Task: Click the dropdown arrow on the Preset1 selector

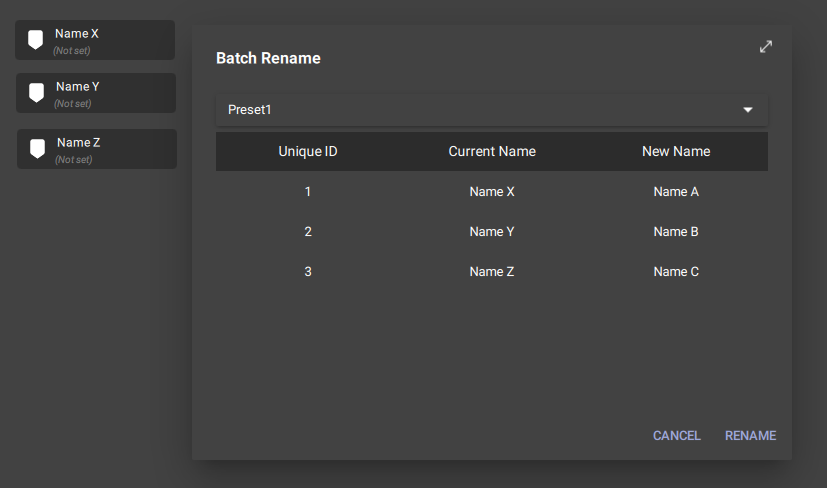Action: coord(748,110)
